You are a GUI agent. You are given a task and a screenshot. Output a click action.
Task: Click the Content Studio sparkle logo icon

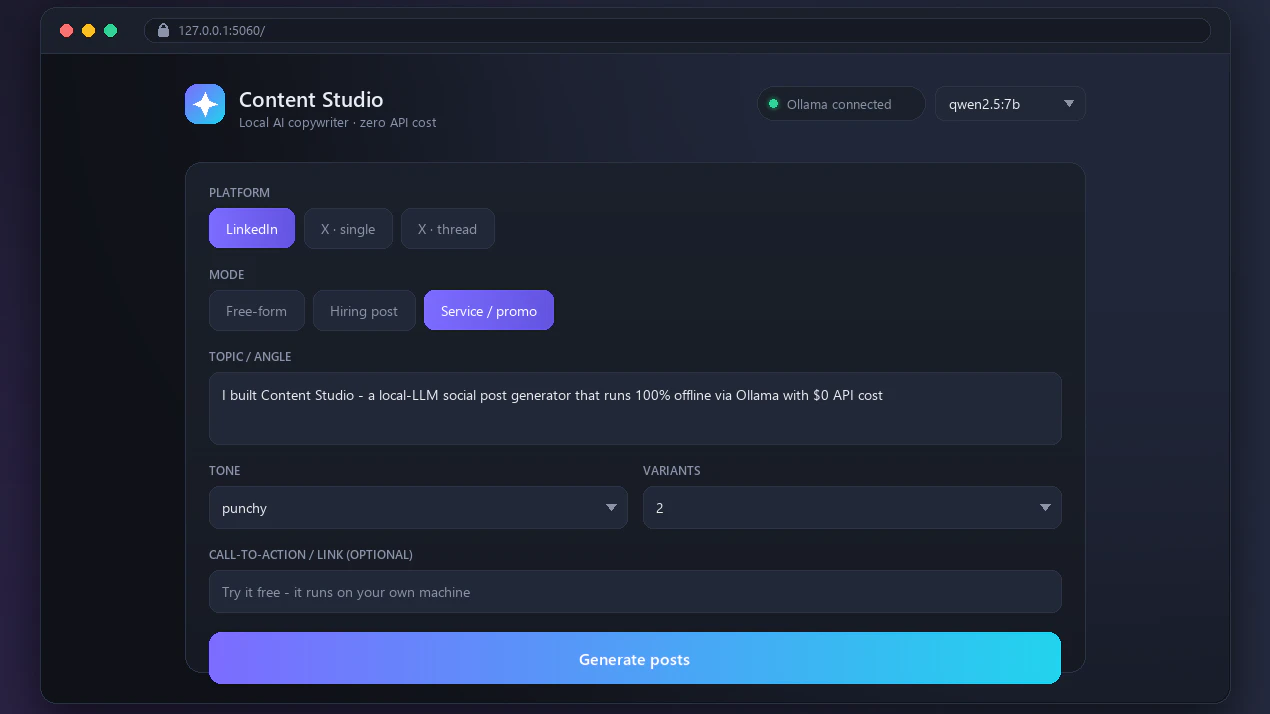coord(205,104)
